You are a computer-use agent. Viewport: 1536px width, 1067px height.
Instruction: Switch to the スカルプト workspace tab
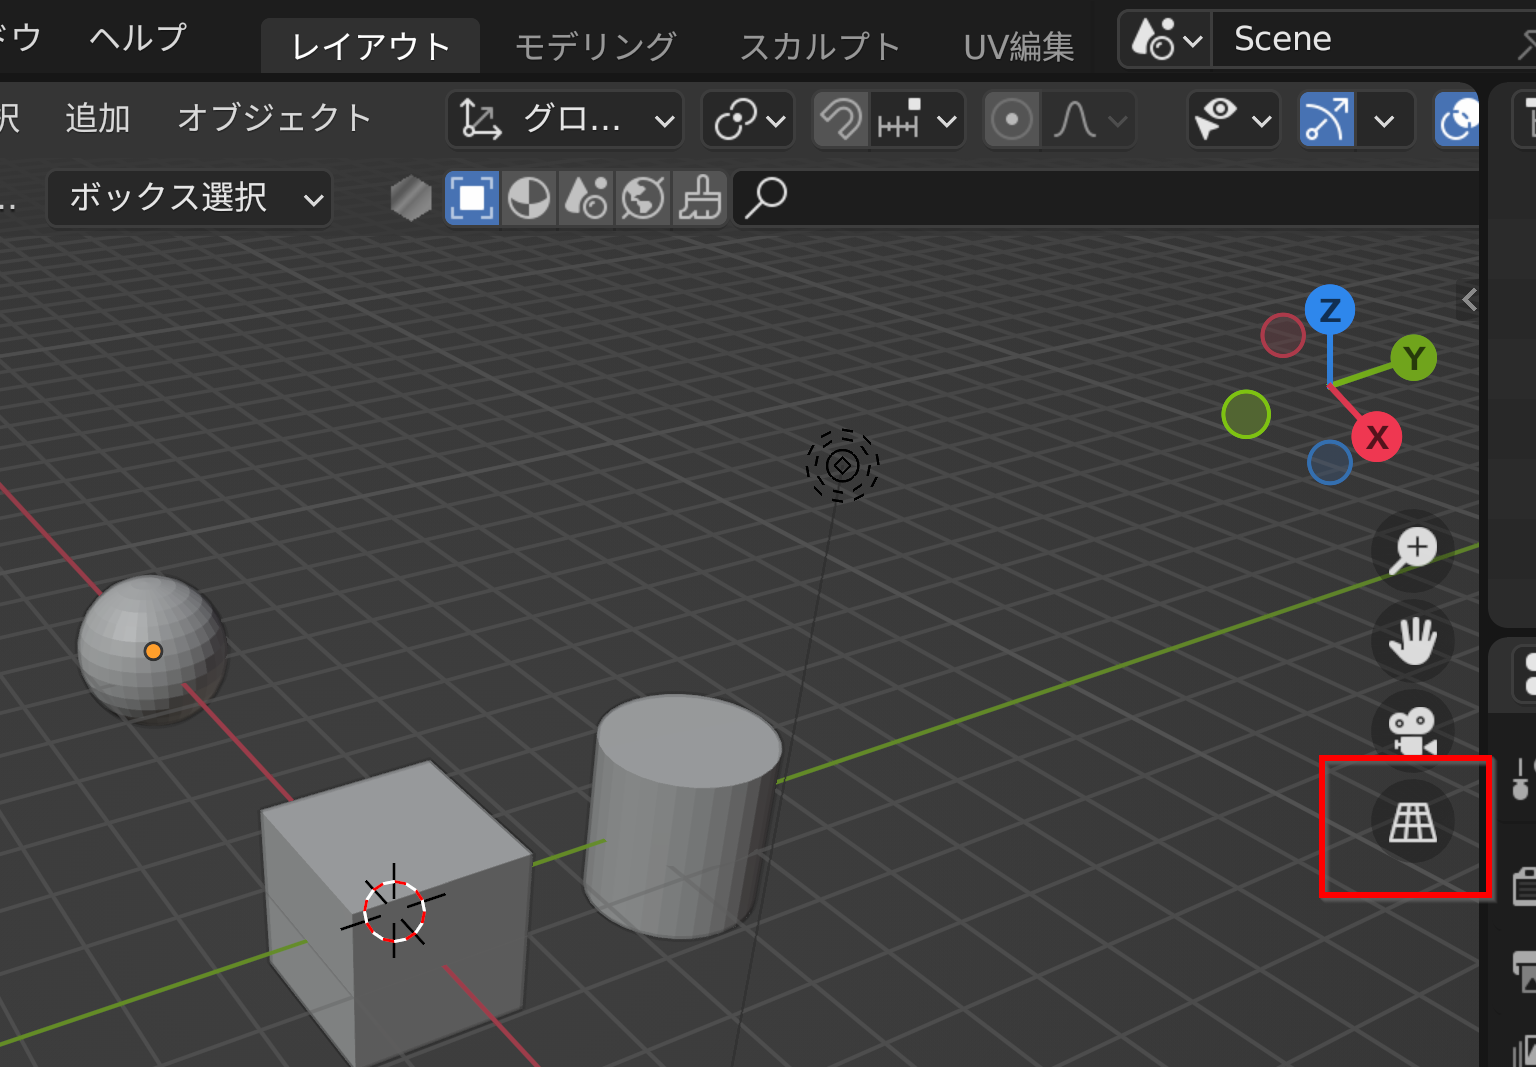coord(820,46)
